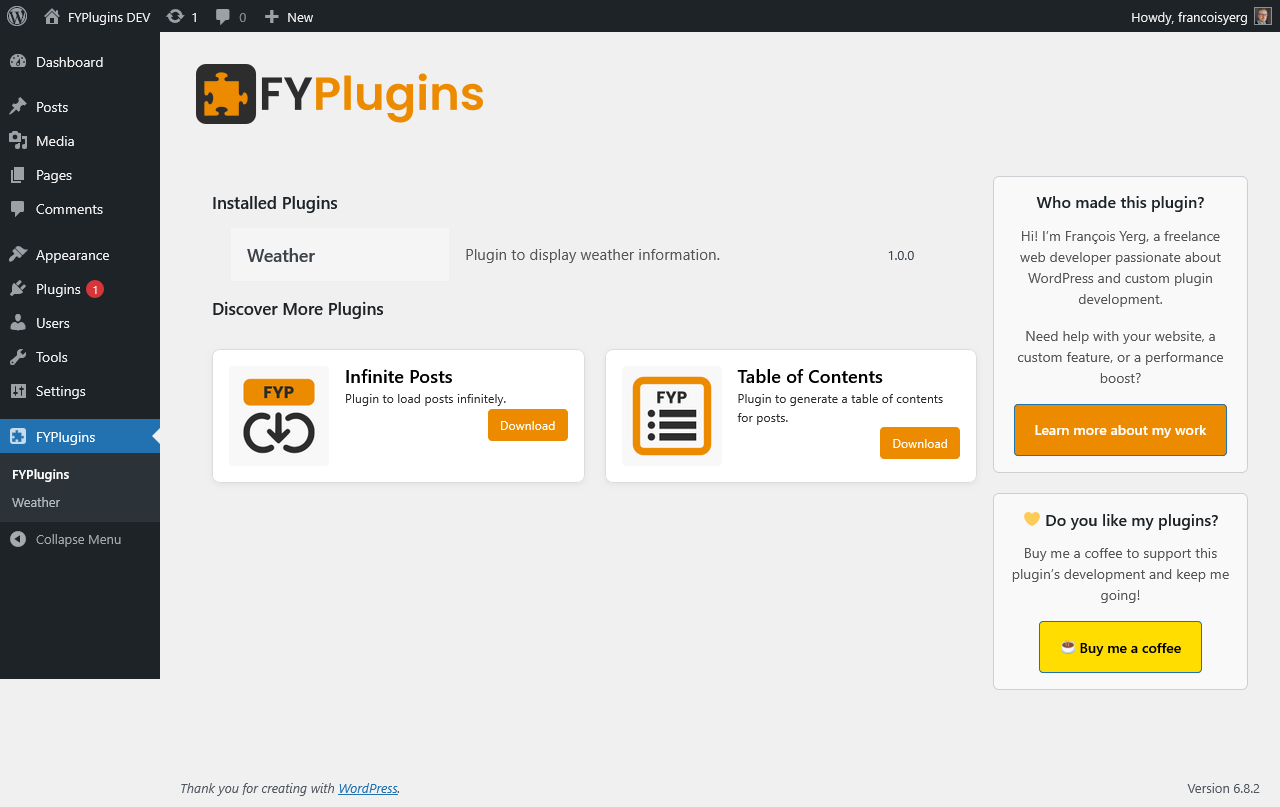The width and height of the screenshot is (1280, 807).
Task: Go to the Dashboard menu entry
Action: [x=67, y=62]
